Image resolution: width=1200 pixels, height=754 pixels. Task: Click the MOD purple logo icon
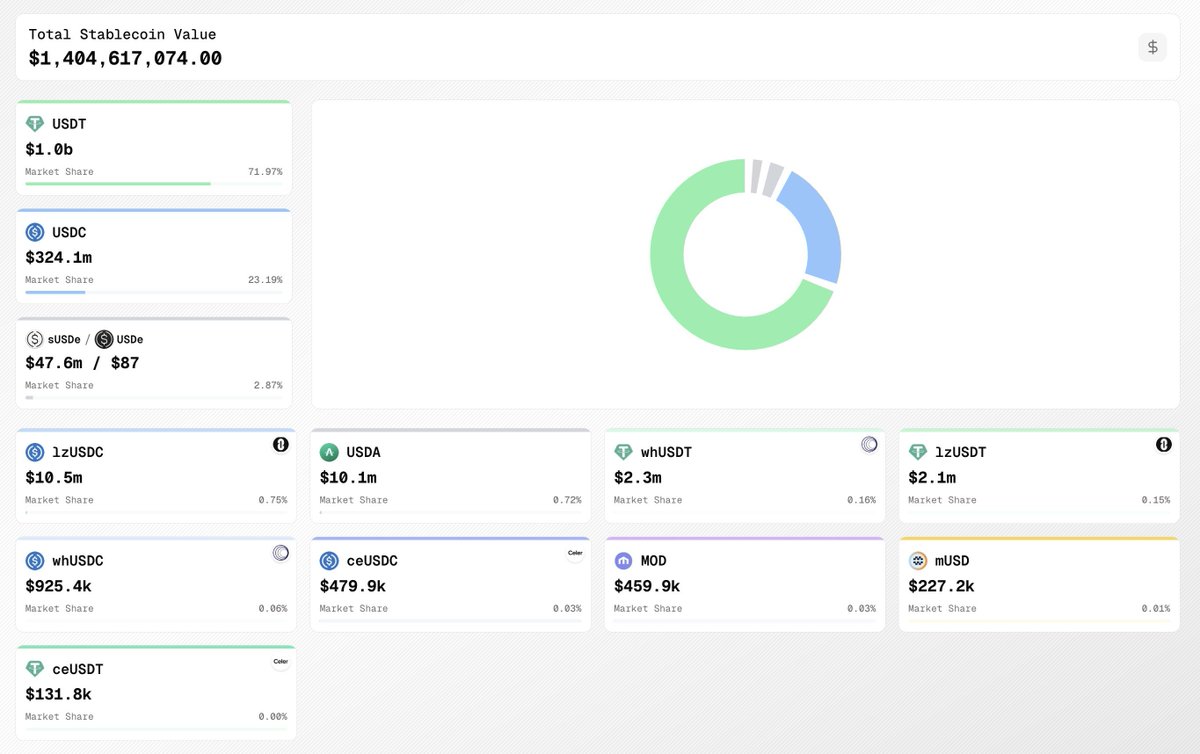(x=623, y=561)
